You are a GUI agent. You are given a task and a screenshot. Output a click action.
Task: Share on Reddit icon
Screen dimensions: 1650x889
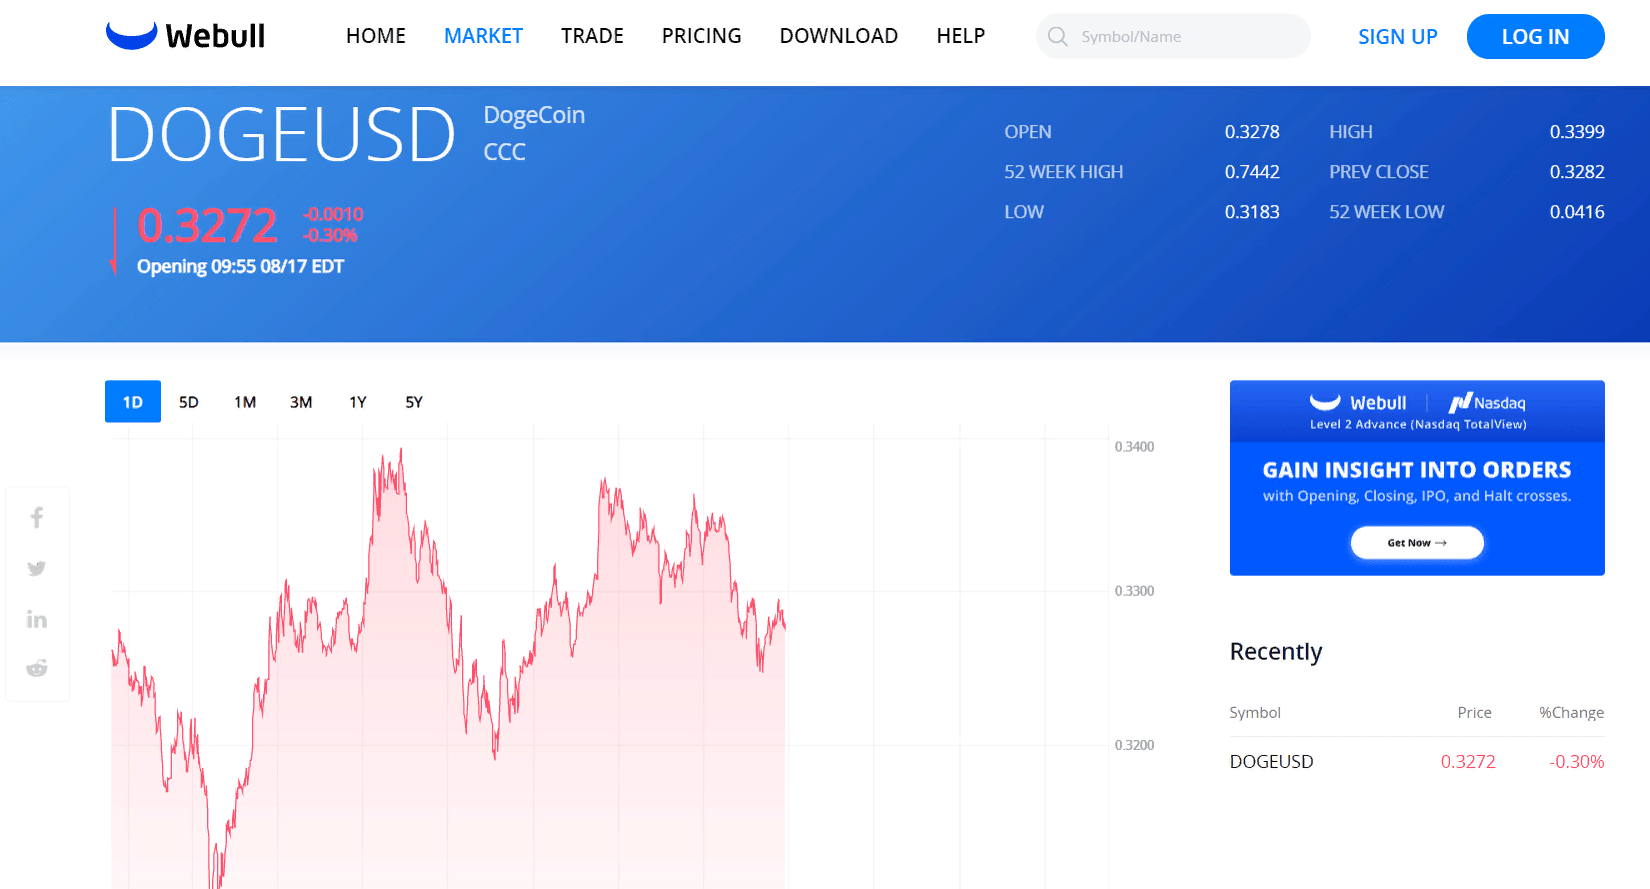(37, 668)
